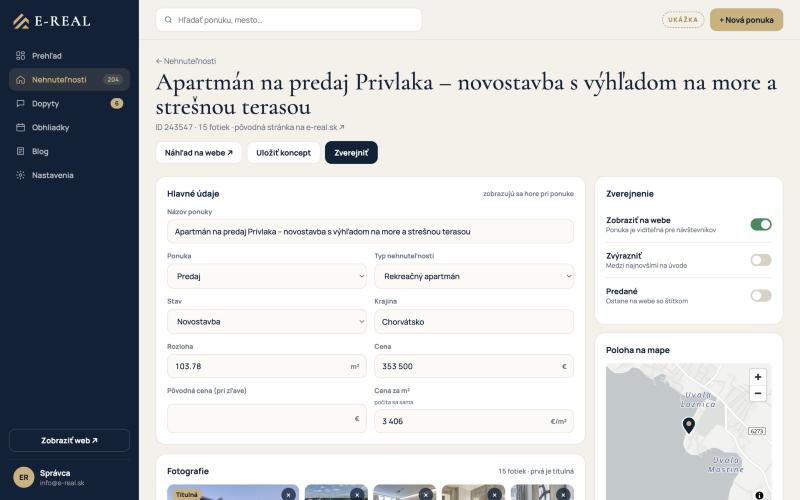The width and height of the screenshot is (800, 500).
Task: Remove the third photo thumbnail
Action: tap(426, 494)
